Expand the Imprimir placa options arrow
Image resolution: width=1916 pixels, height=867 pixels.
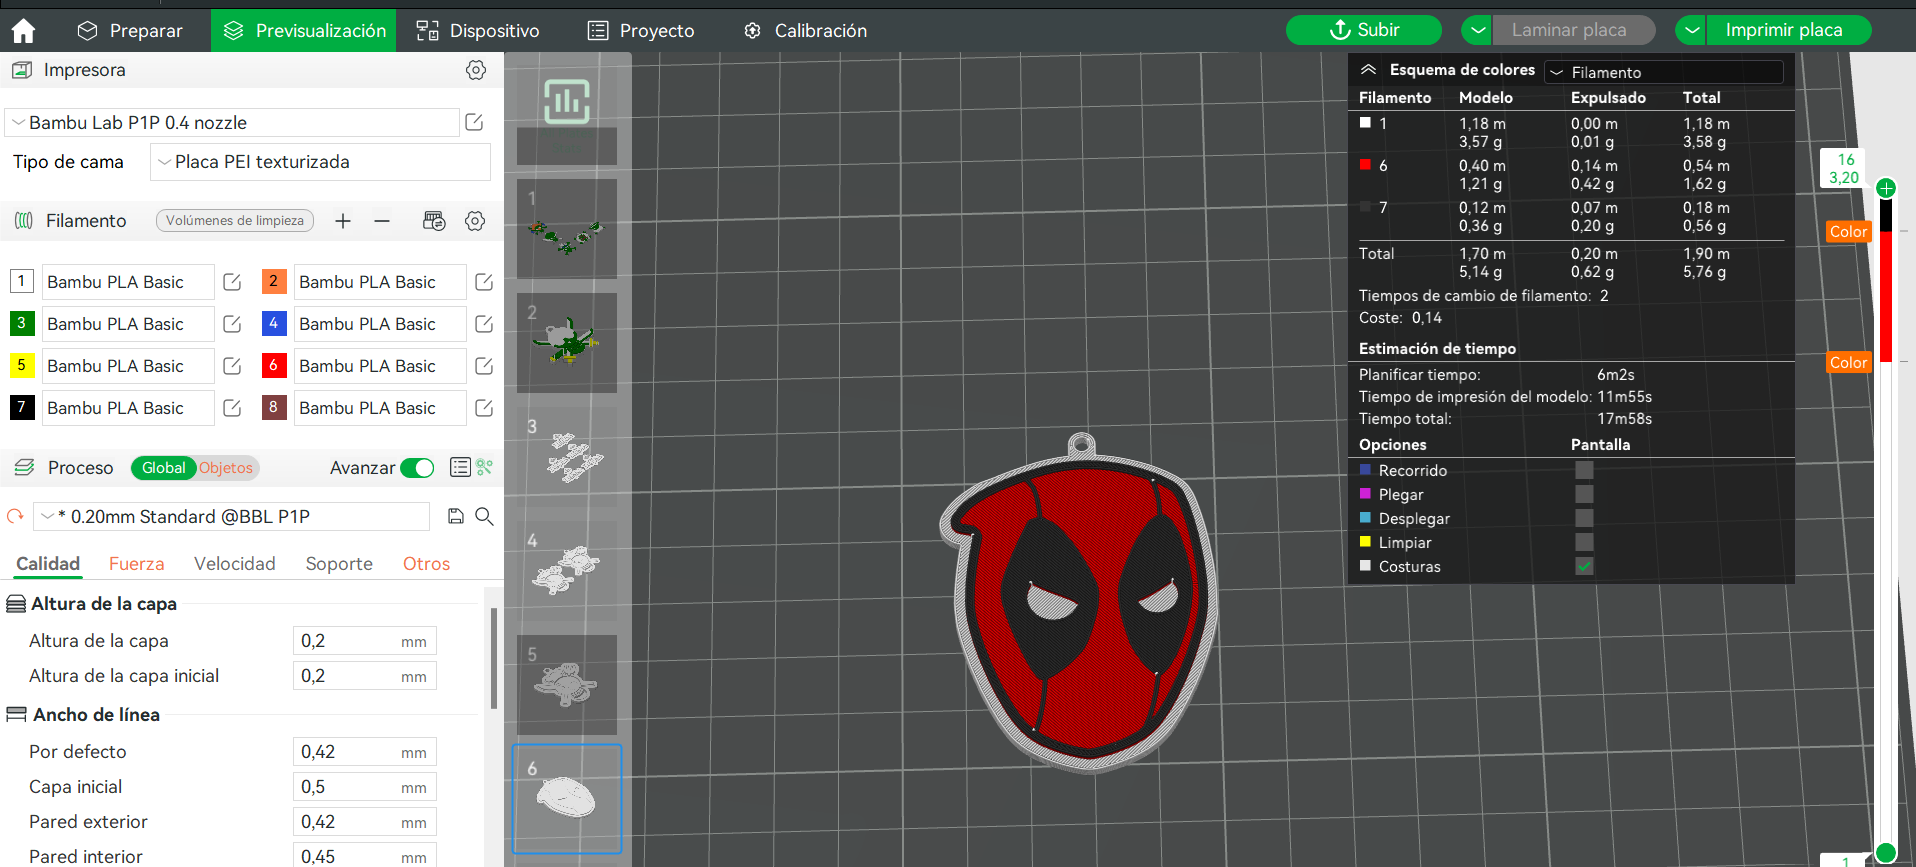[x=1690, y=30]
